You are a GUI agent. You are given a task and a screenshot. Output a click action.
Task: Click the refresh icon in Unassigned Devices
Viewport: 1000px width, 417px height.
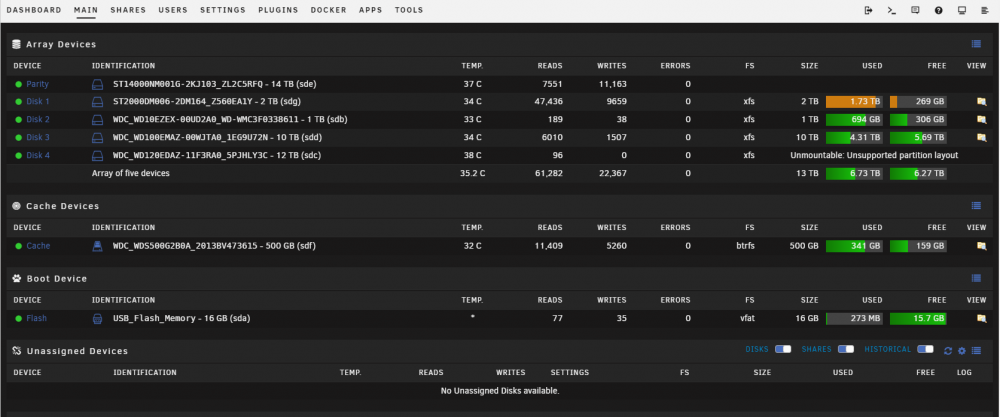[x=948, y=351]
